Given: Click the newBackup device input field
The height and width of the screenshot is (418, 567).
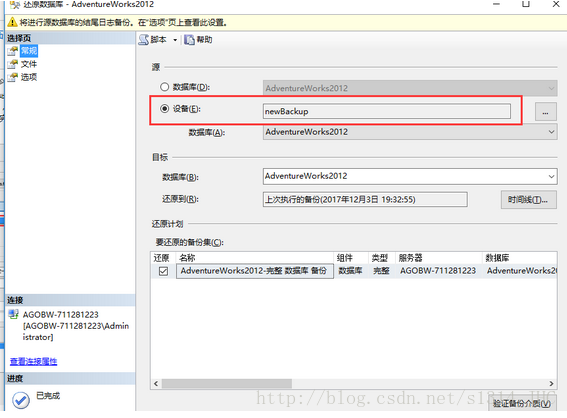Looking at the screenshot, I should 387,111.
